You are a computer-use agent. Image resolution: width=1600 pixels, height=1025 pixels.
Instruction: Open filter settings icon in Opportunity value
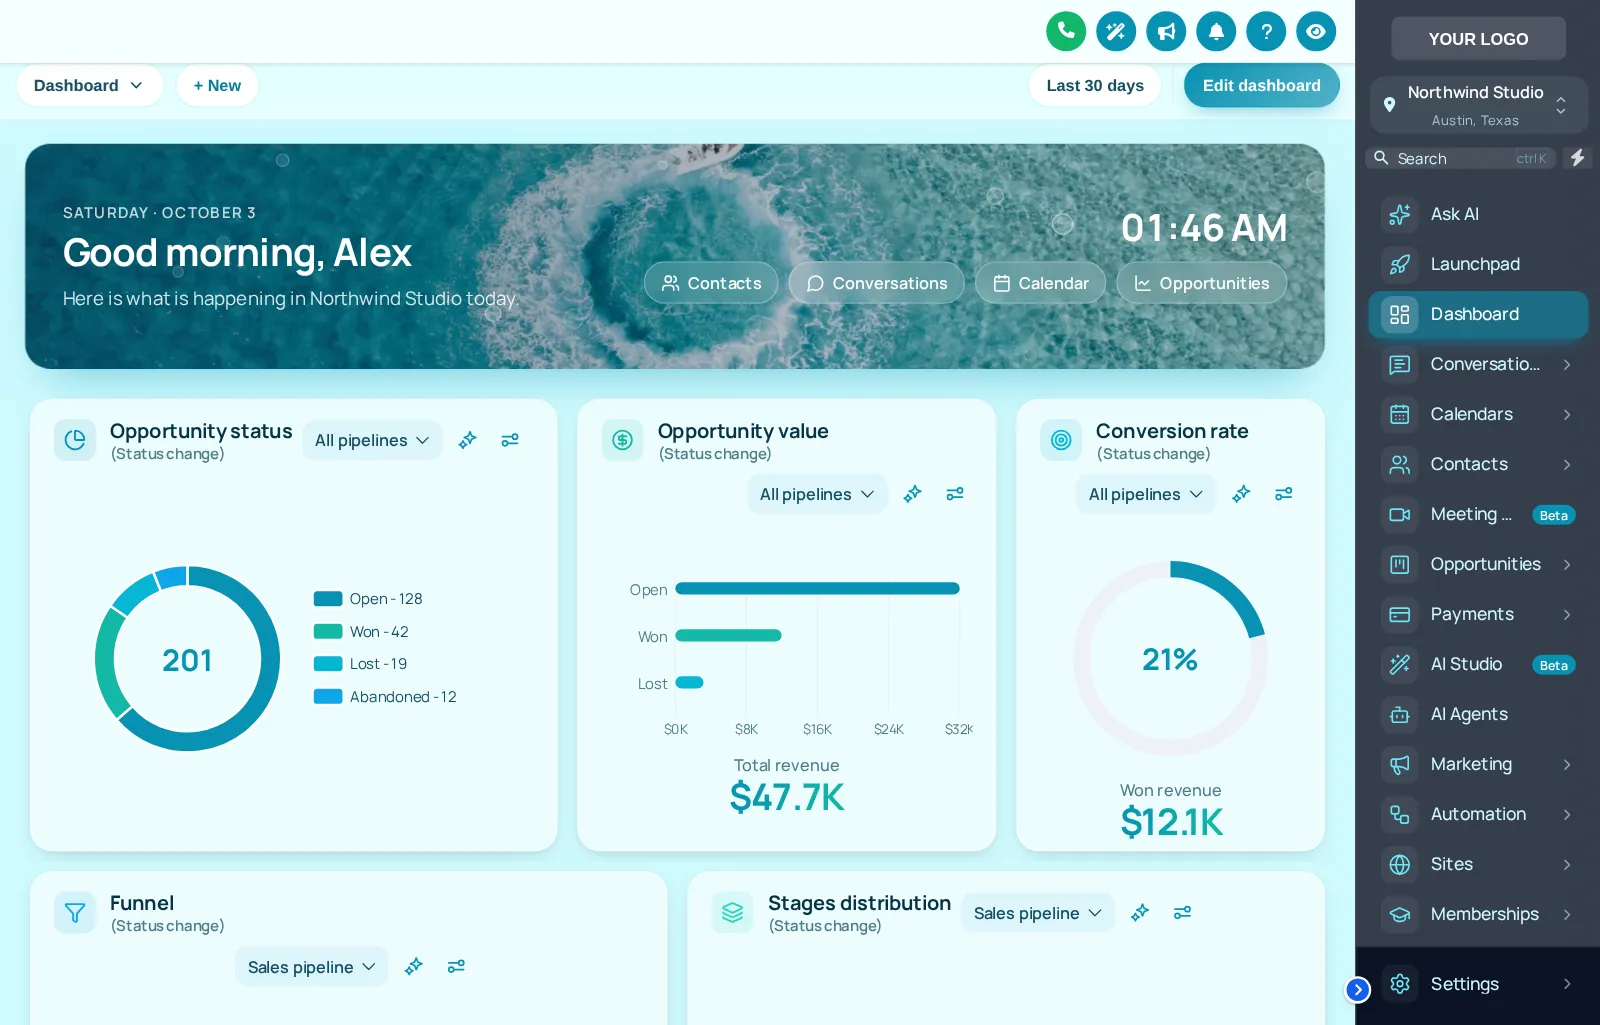(x=955, y=494)
